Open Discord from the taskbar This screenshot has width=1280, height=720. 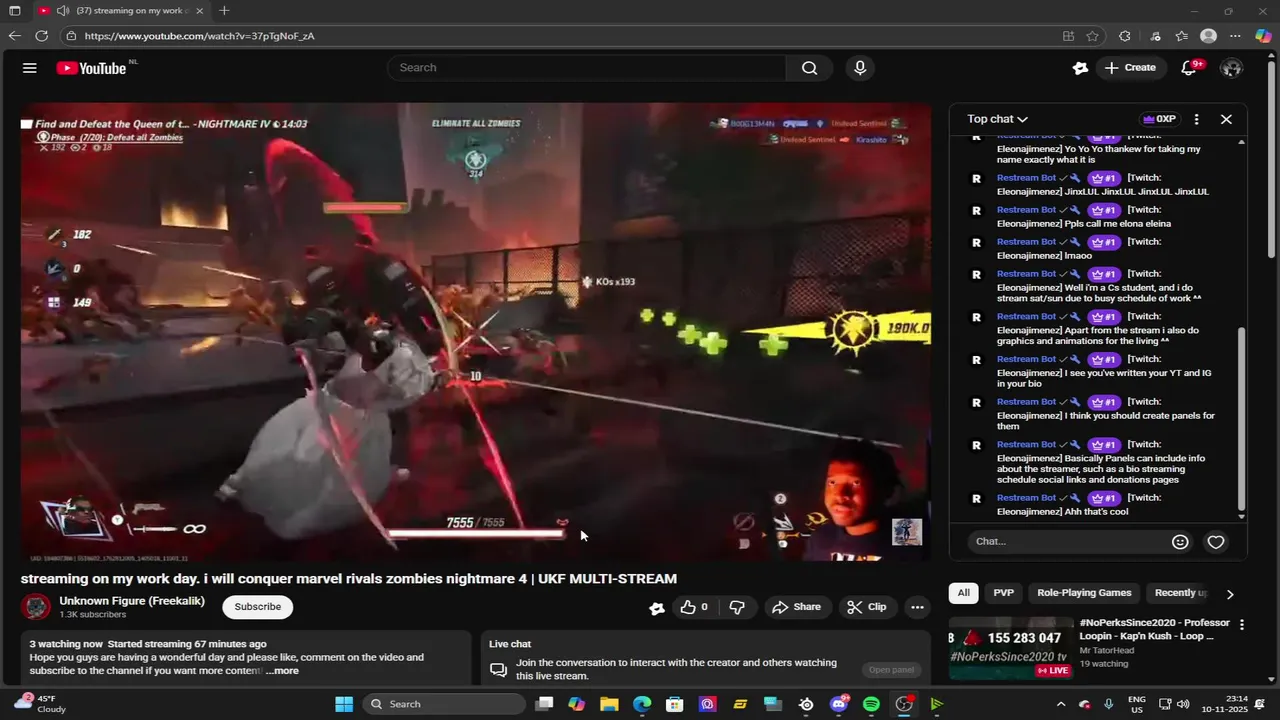[838, 704]
